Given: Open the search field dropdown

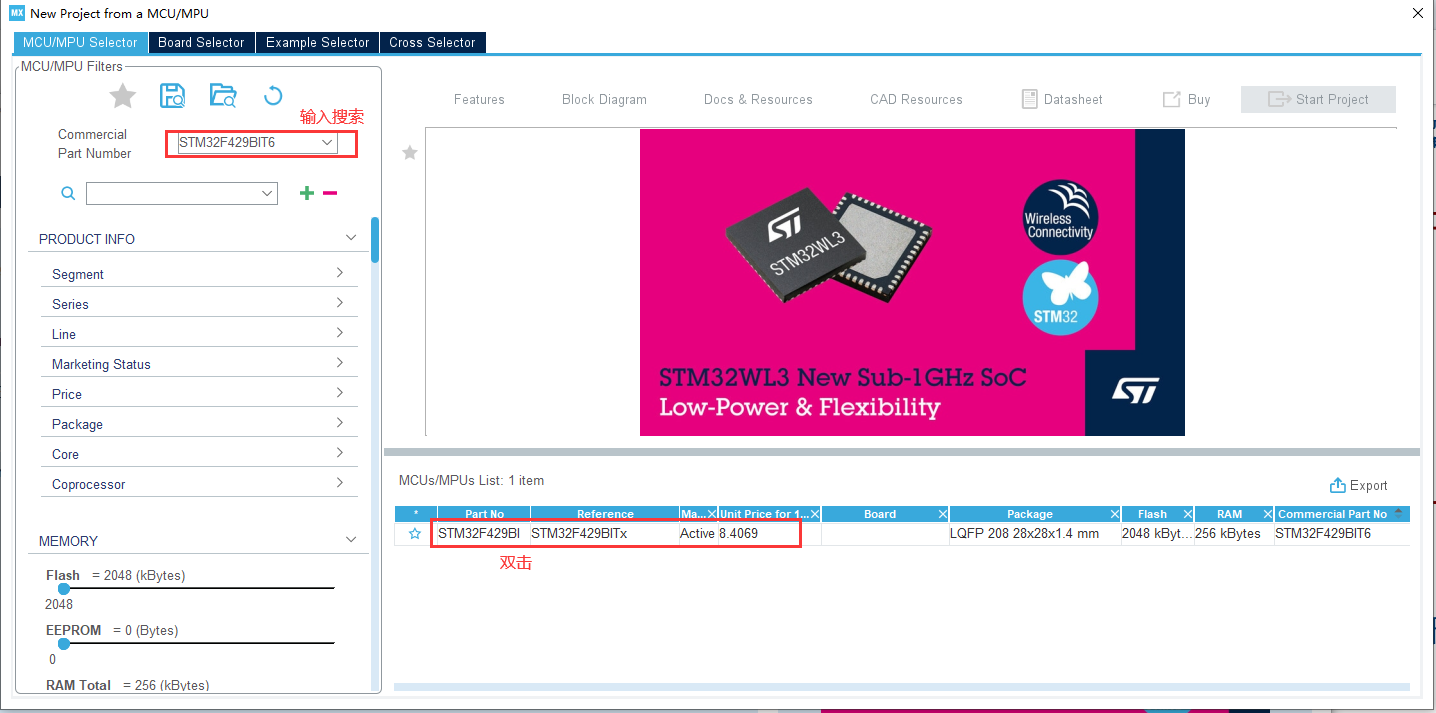Looking at the screenshot, I should [267, 193].
